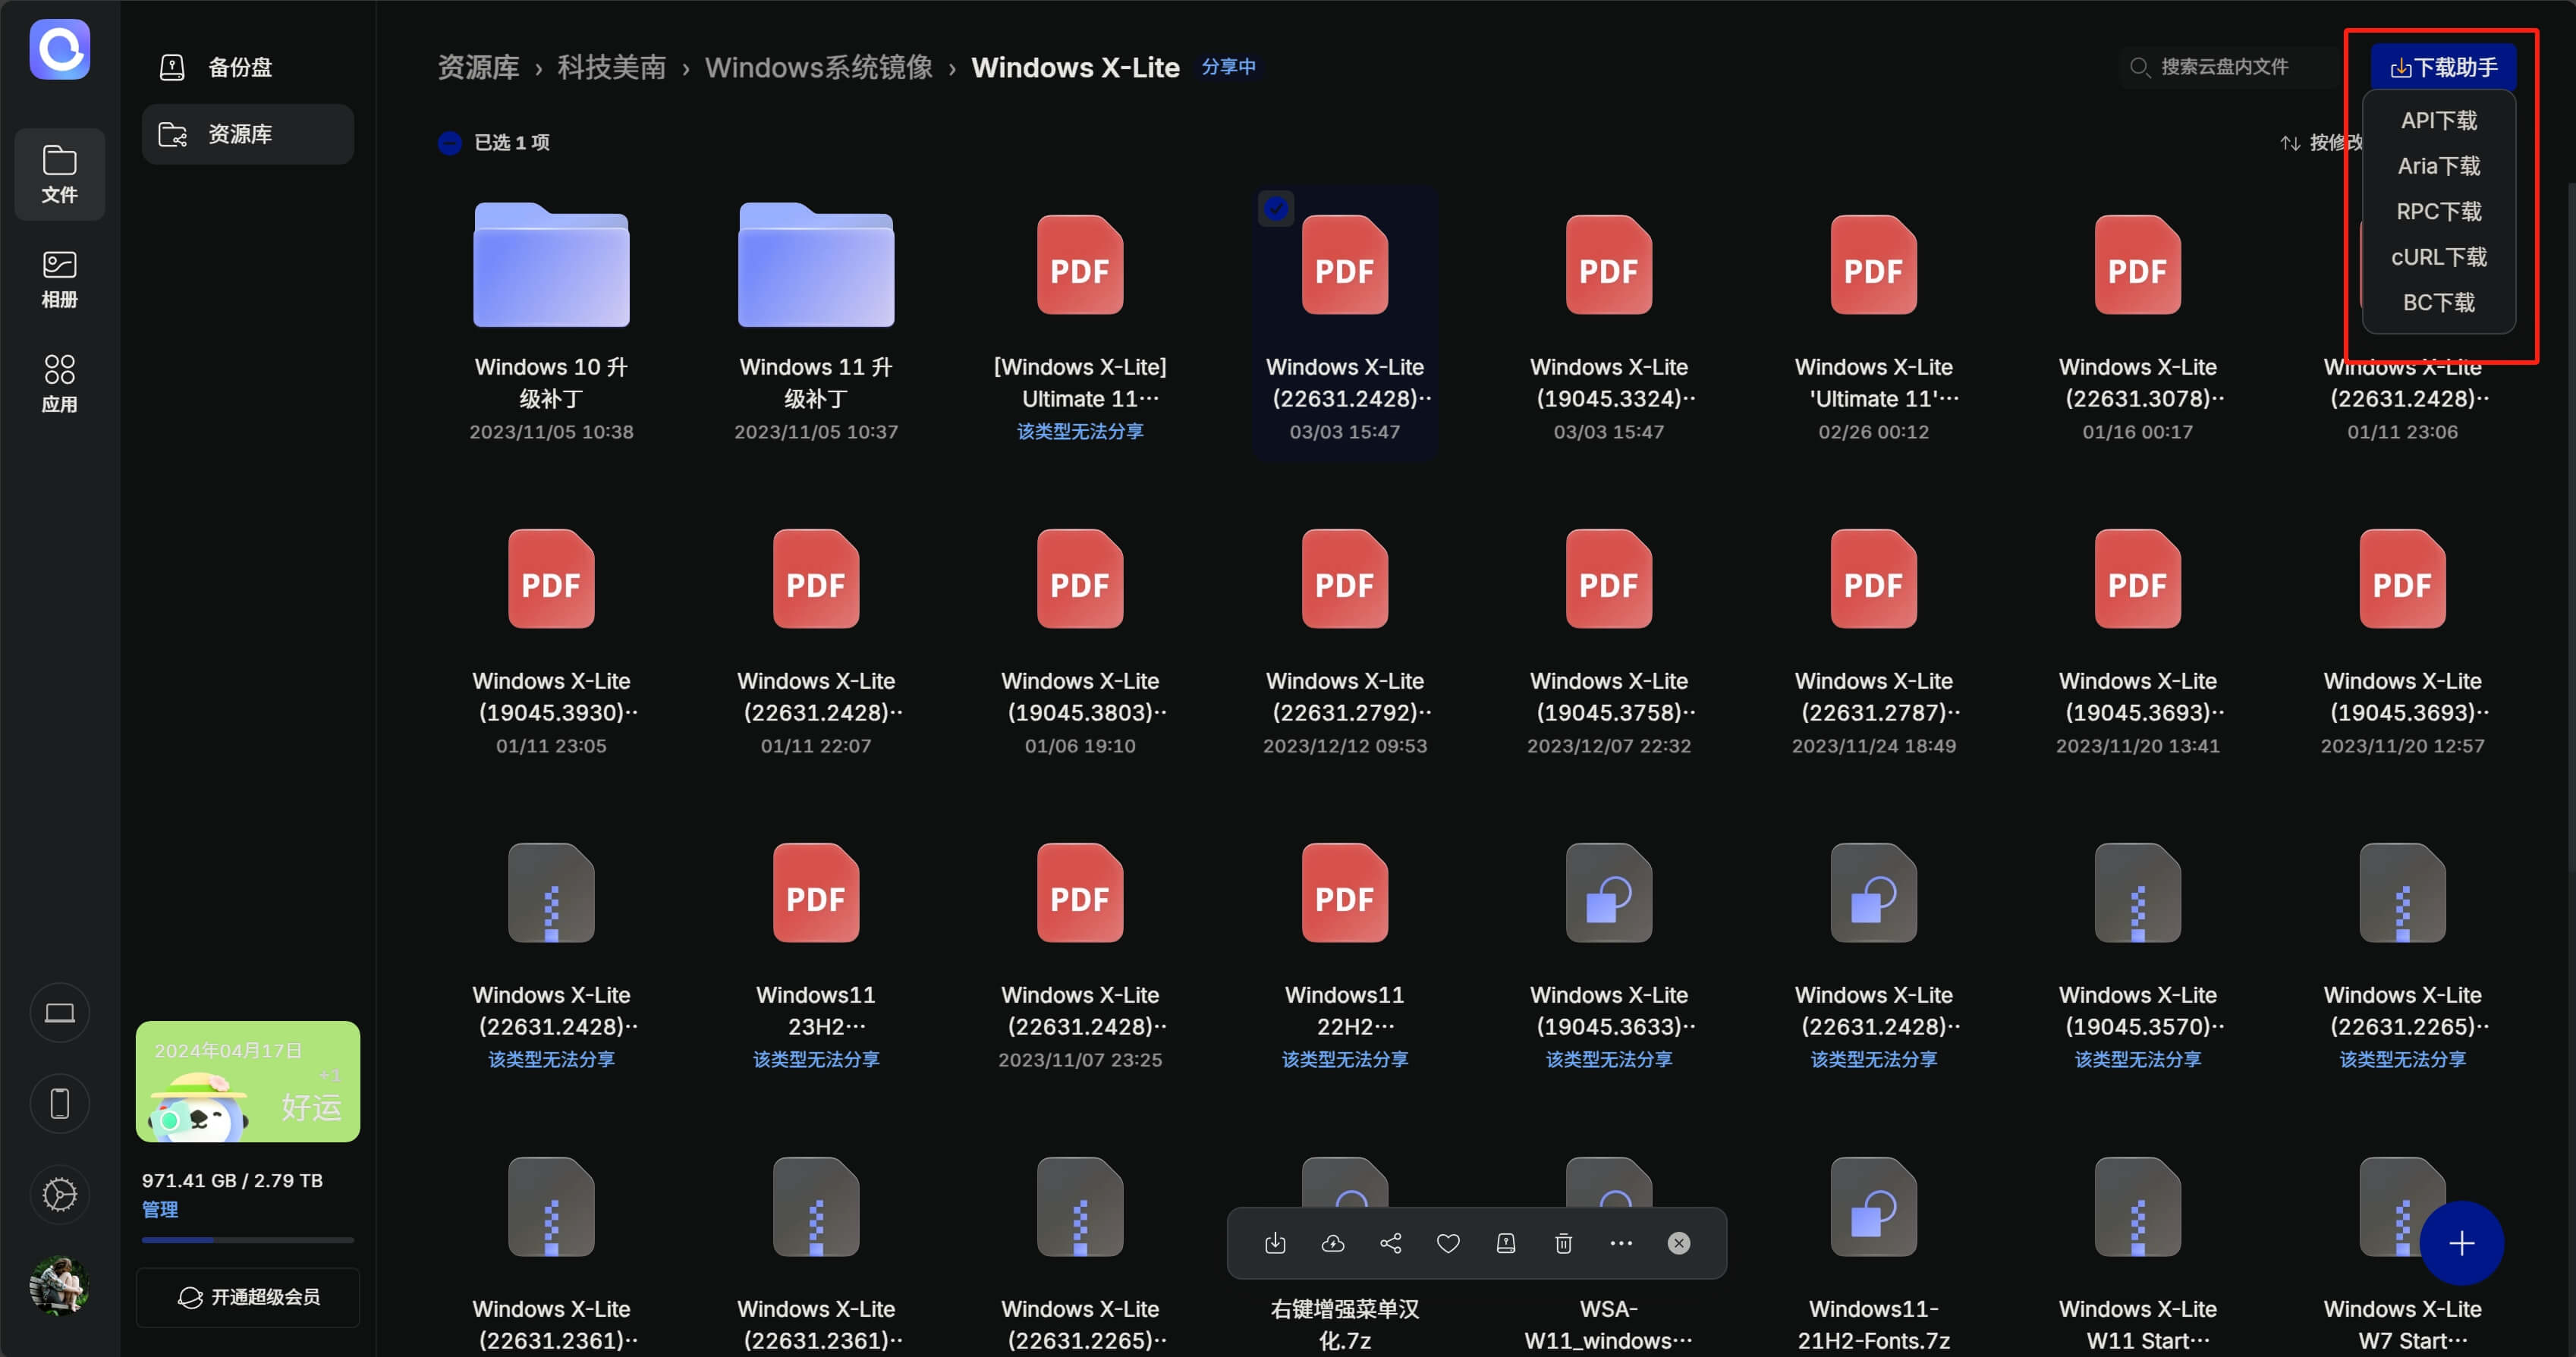
Task: Click the download icon in floating toolbar
Action: click(x=1275, y=1243)
